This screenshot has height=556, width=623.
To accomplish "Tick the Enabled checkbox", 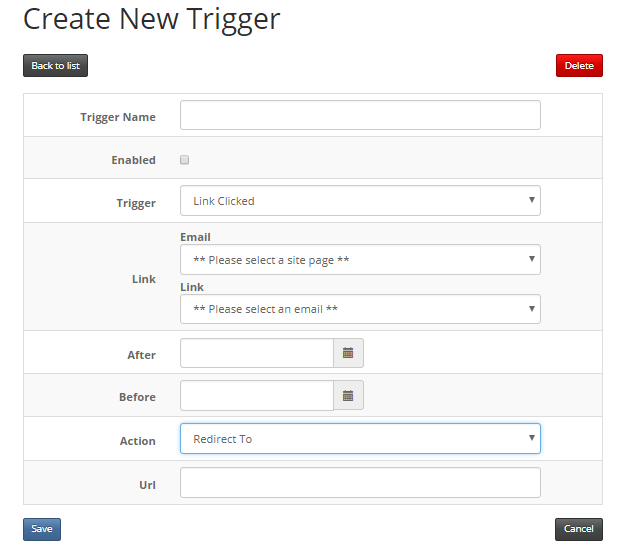I will pos(184,160).
